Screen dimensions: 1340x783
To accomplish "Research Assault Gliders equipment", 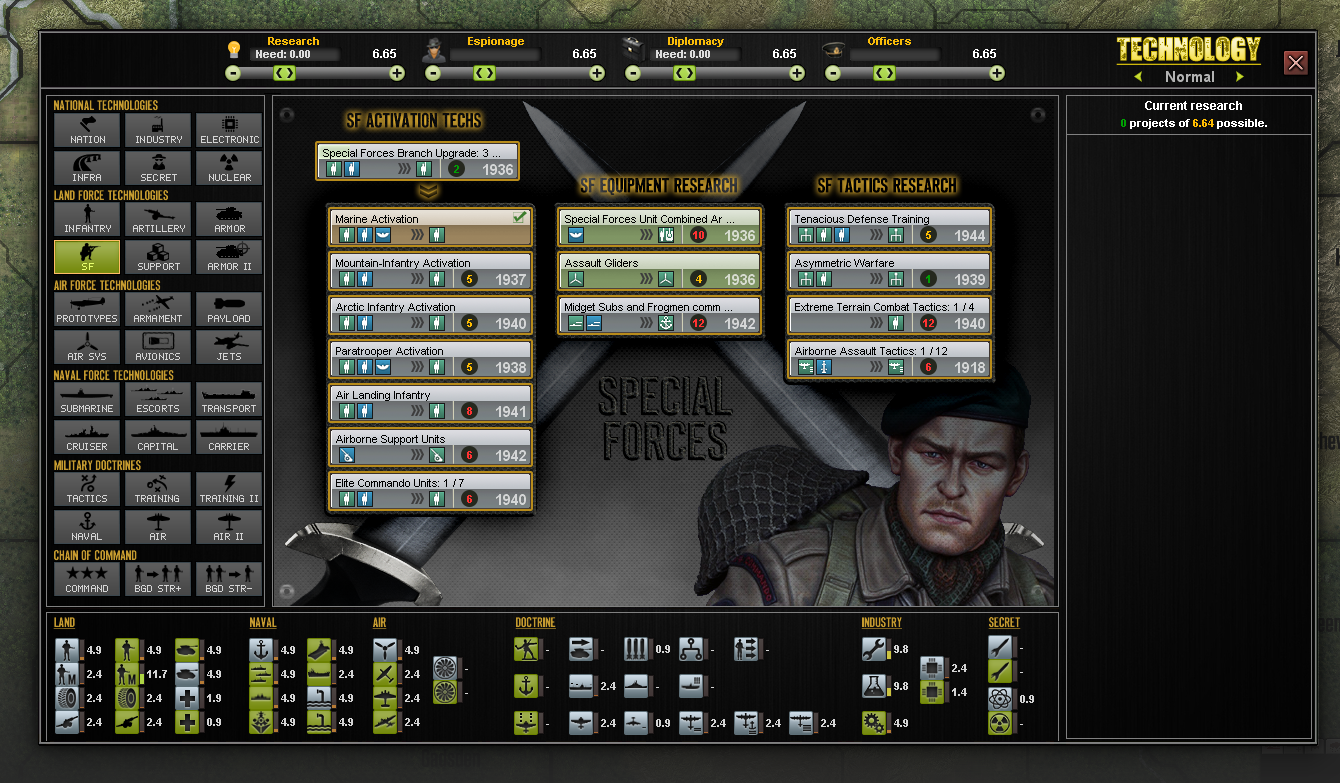I will [660, 271].
